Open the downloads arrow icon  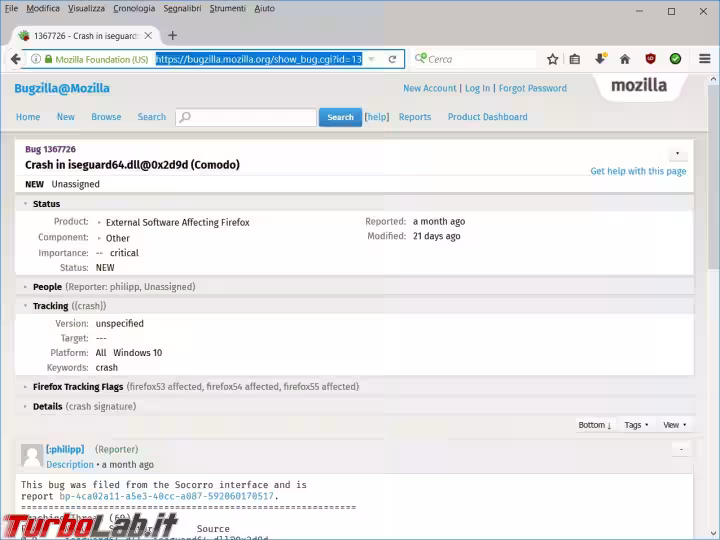(x=600, y=59)
